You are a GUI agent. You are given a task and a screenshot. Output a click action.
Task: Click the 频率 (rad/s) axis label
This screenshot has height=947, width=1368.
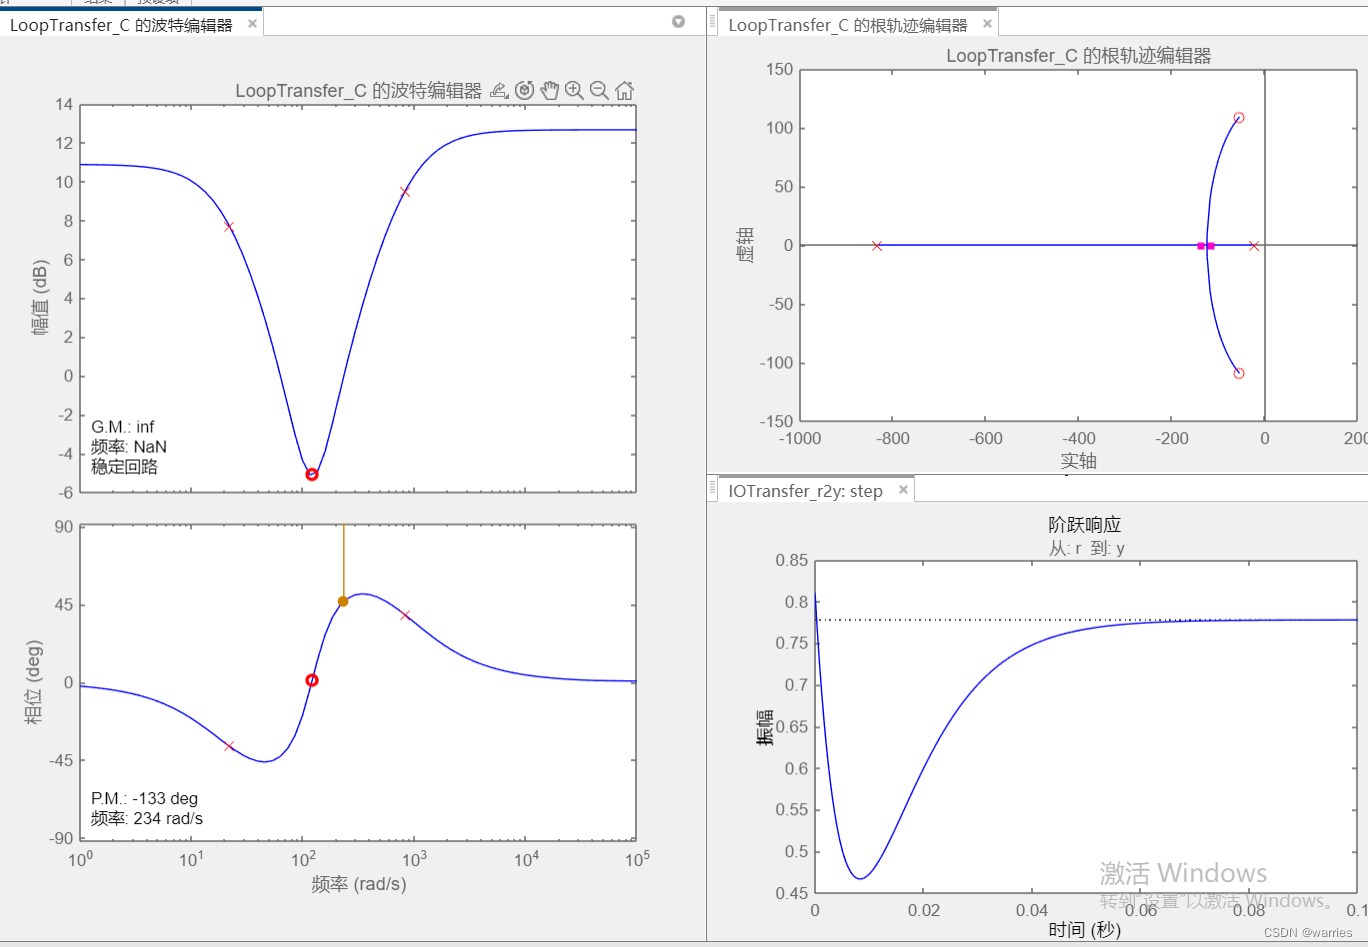click(359, 884)
